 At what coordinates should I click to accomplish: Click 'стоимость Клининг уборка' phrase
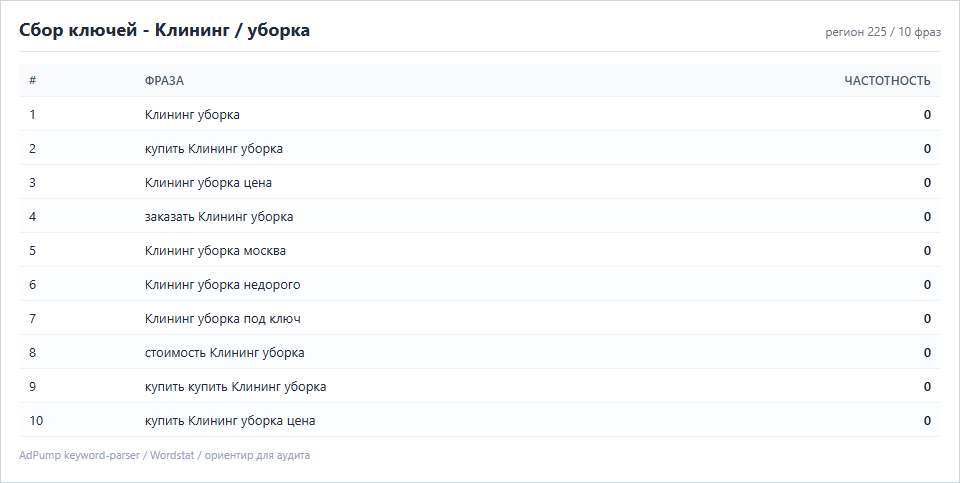[x=225, y=353]
